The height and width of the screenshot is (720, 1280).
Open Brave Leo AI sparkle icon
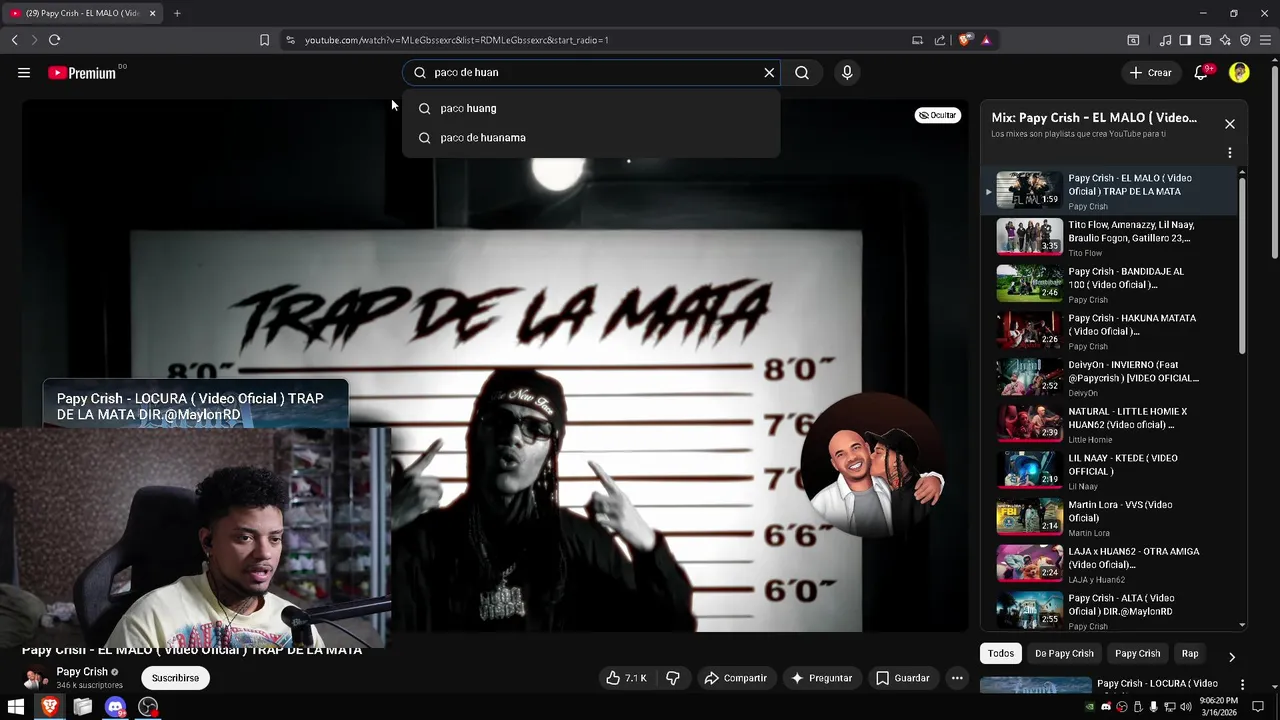point(1225,40)
